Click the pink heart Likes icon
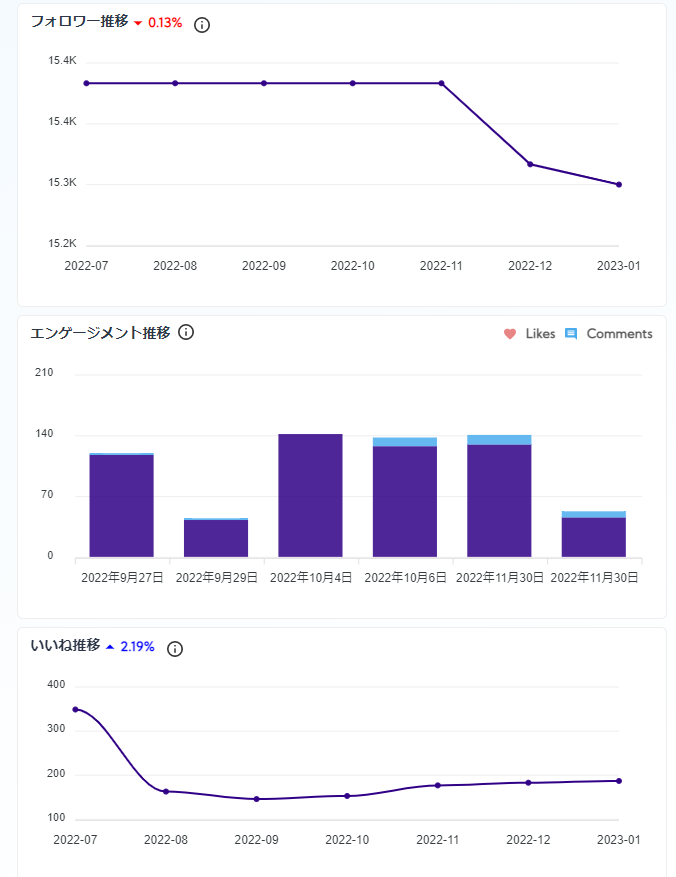This screenshot has height=877, width=676. pos(510,334)
